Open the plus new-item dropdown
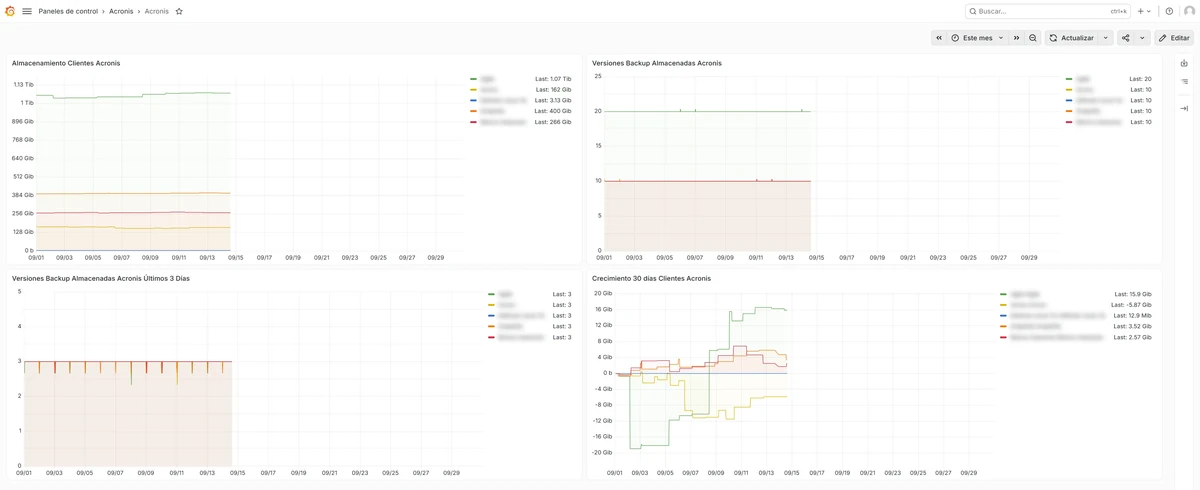The height and width of the screenshot is (490, 1200). (x=1144, y=11)
